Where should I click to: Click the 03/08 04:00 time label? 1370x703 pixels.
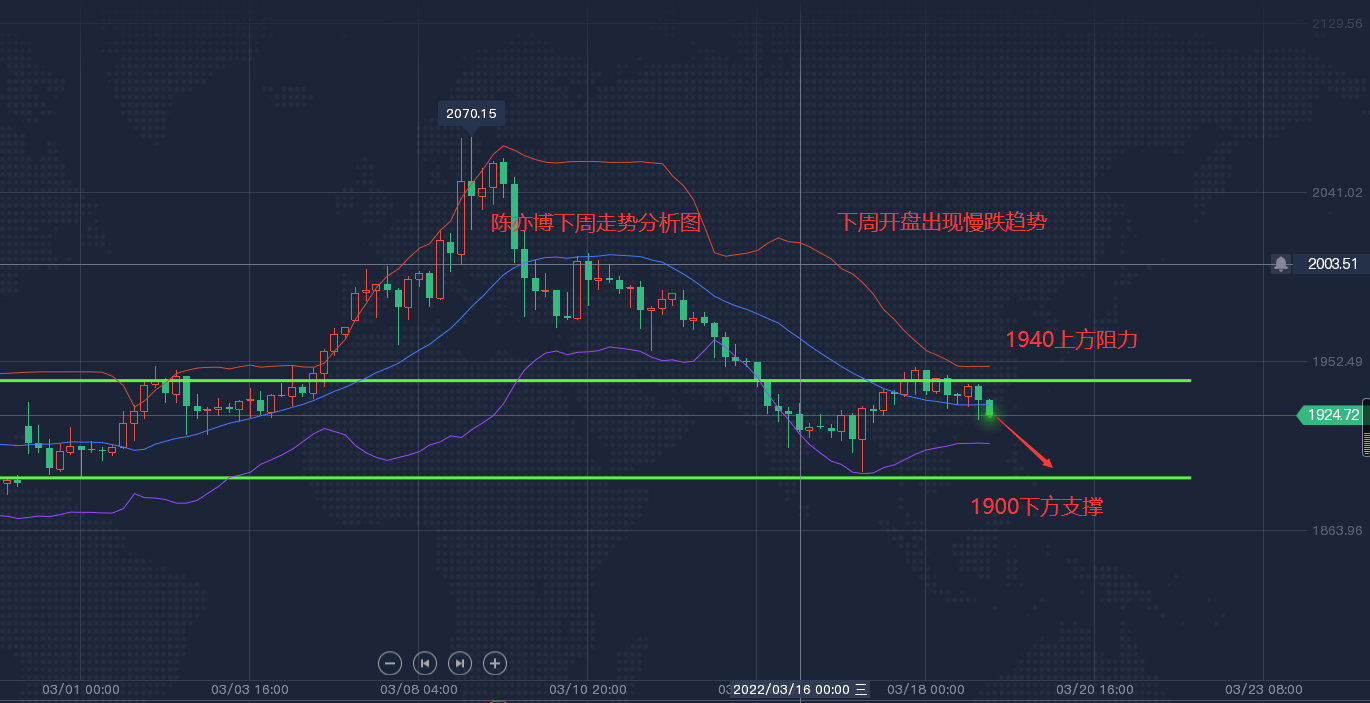point(419,689)
